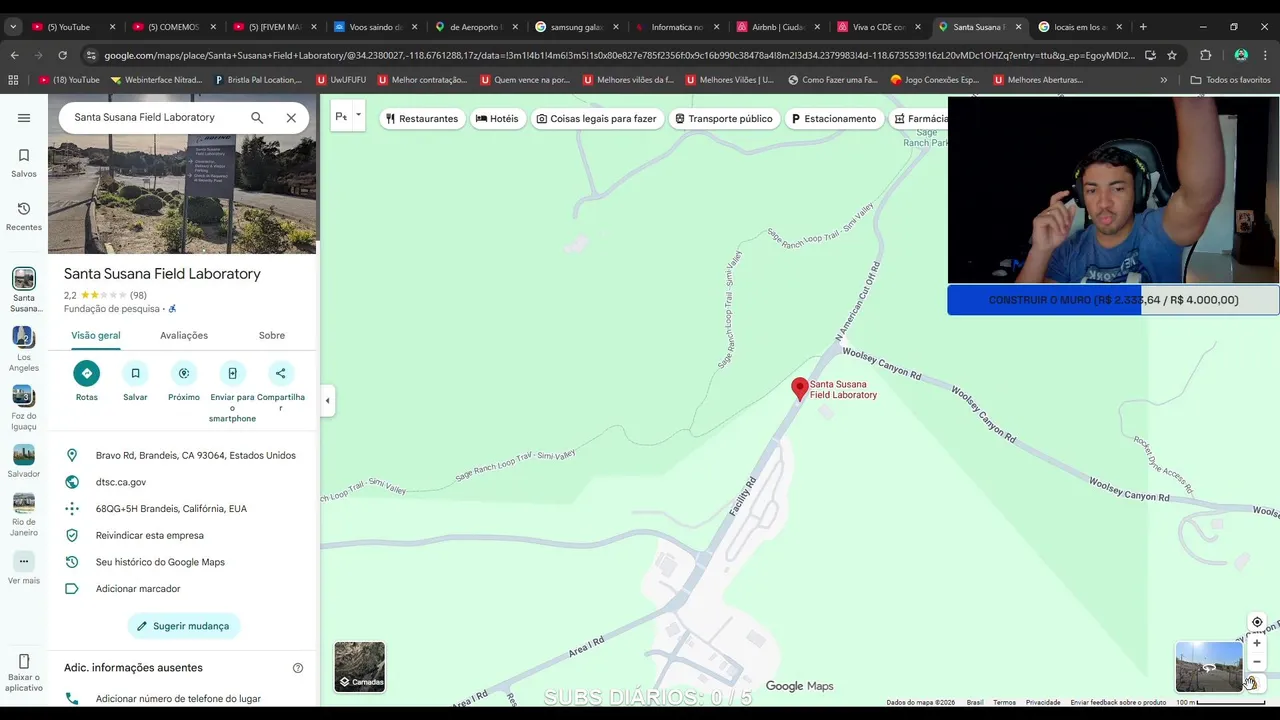Screen dimensions: 1280x720
Task: Click the missing info help icon
Action: pos(298,668)
